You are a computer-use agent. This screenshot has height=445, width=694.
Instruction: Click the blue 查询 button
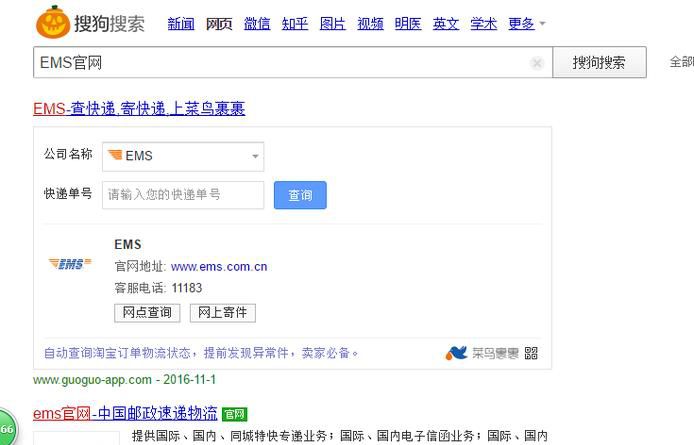pos(300,195)
